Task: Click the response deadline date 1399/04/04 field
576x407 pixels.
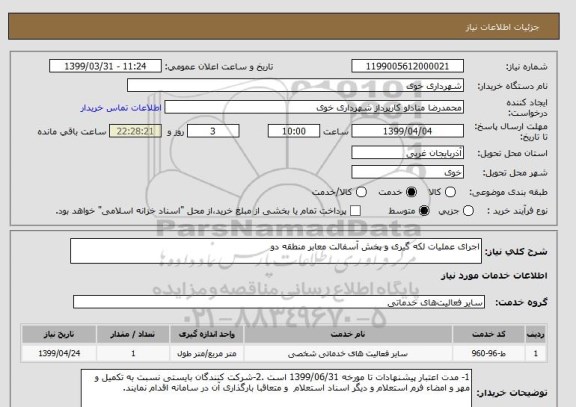Action: tap(407, 131)
